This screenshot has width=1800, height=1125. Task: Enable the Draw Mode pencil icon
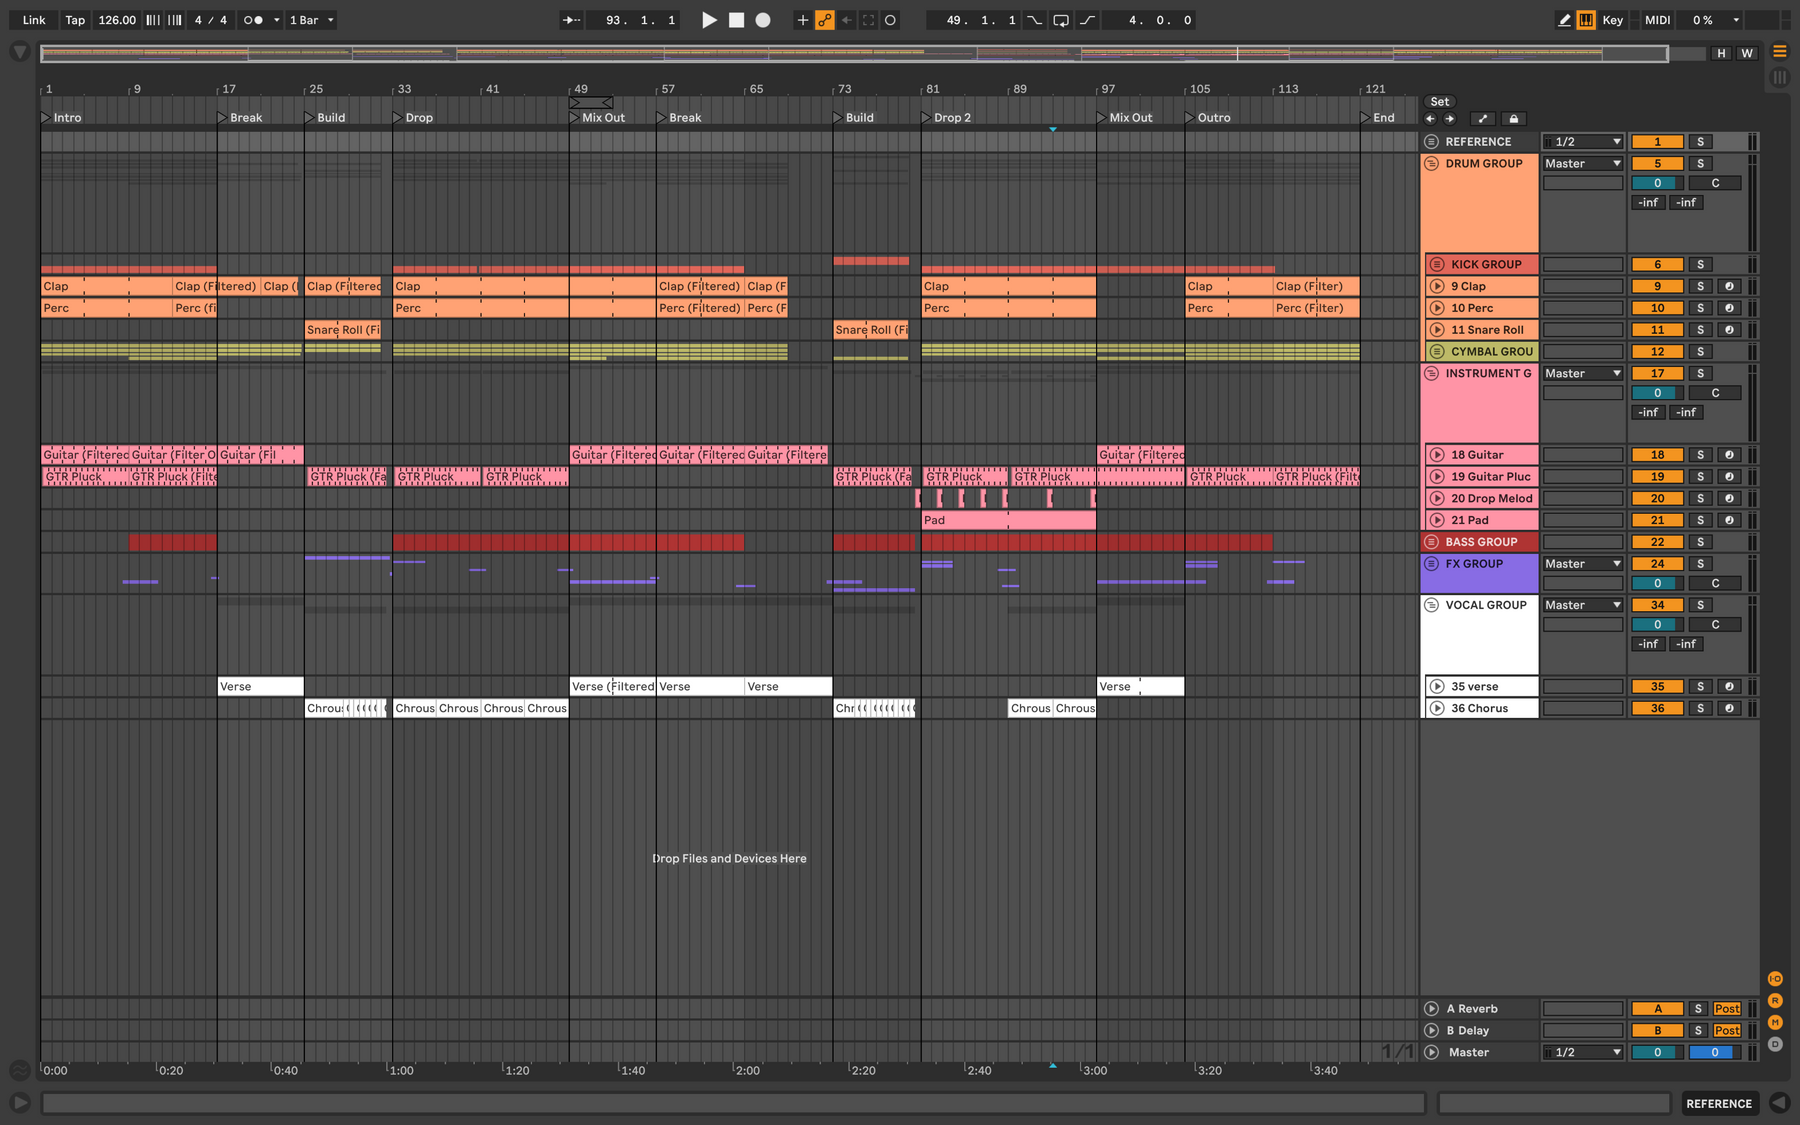(1564, 20)
